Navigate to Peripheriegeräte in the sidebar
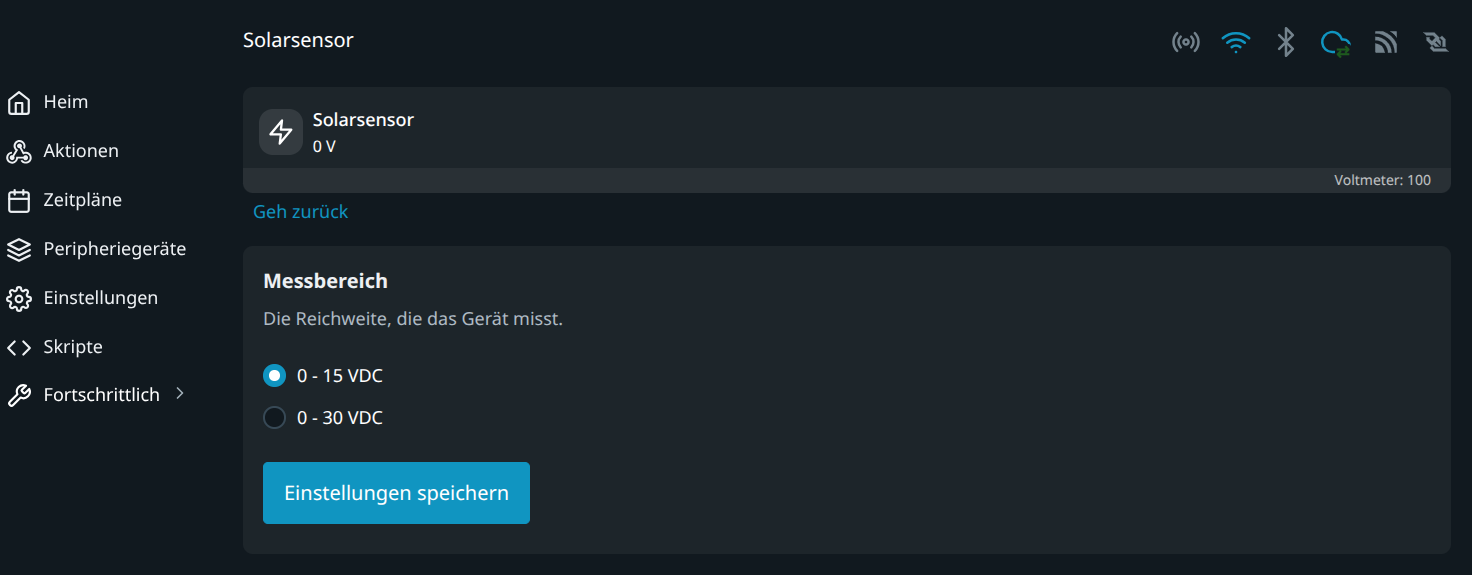1472x575 pixels. coord(114,249)
